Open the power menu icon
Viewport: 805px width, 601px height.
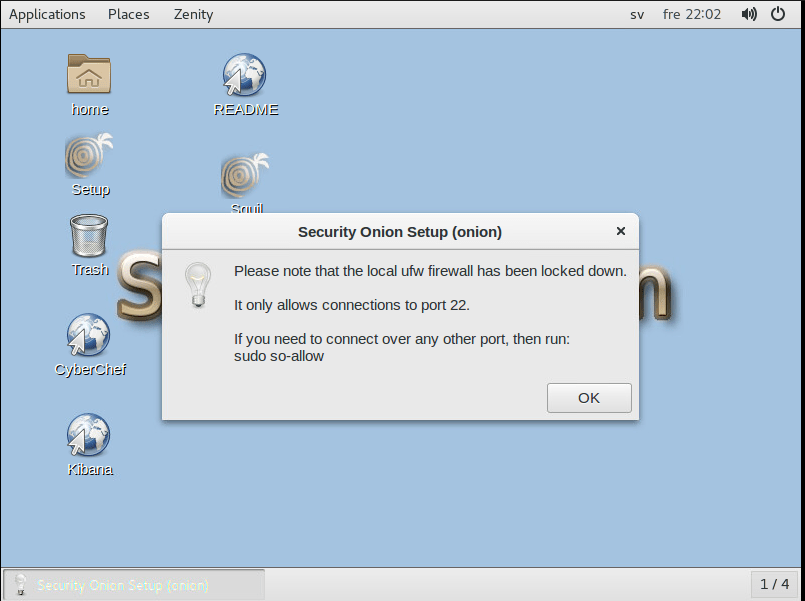pyautogui.click(x=778, y=14)
